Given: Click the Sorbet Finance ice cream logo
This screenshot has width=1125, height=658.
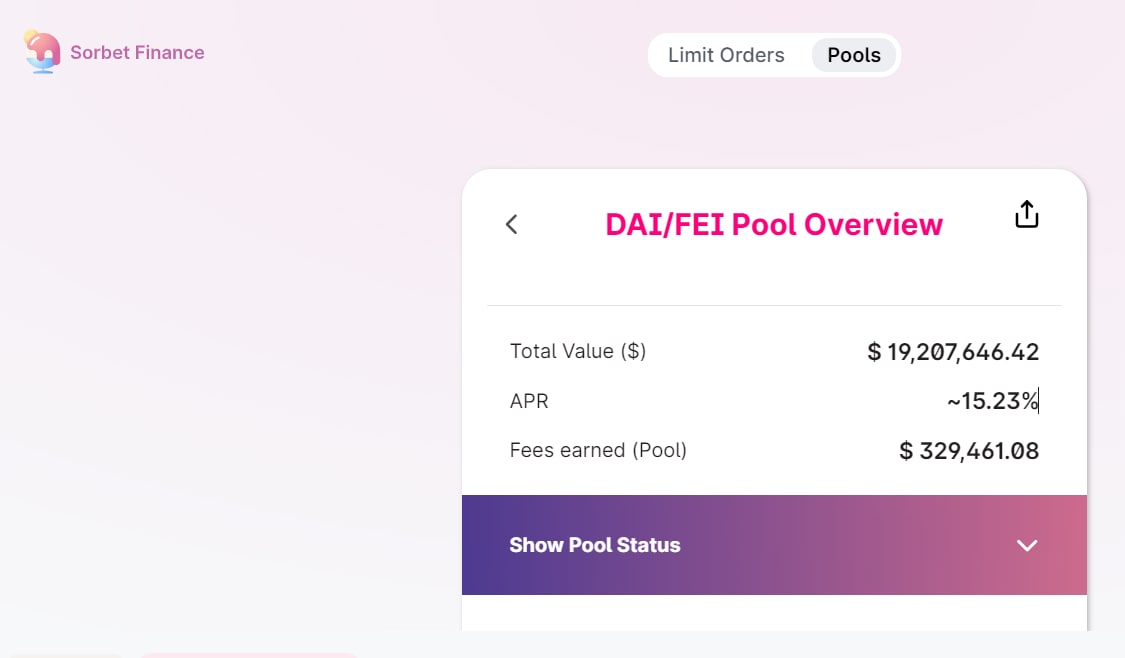Looking at the screenshot, I should [41, 51].
